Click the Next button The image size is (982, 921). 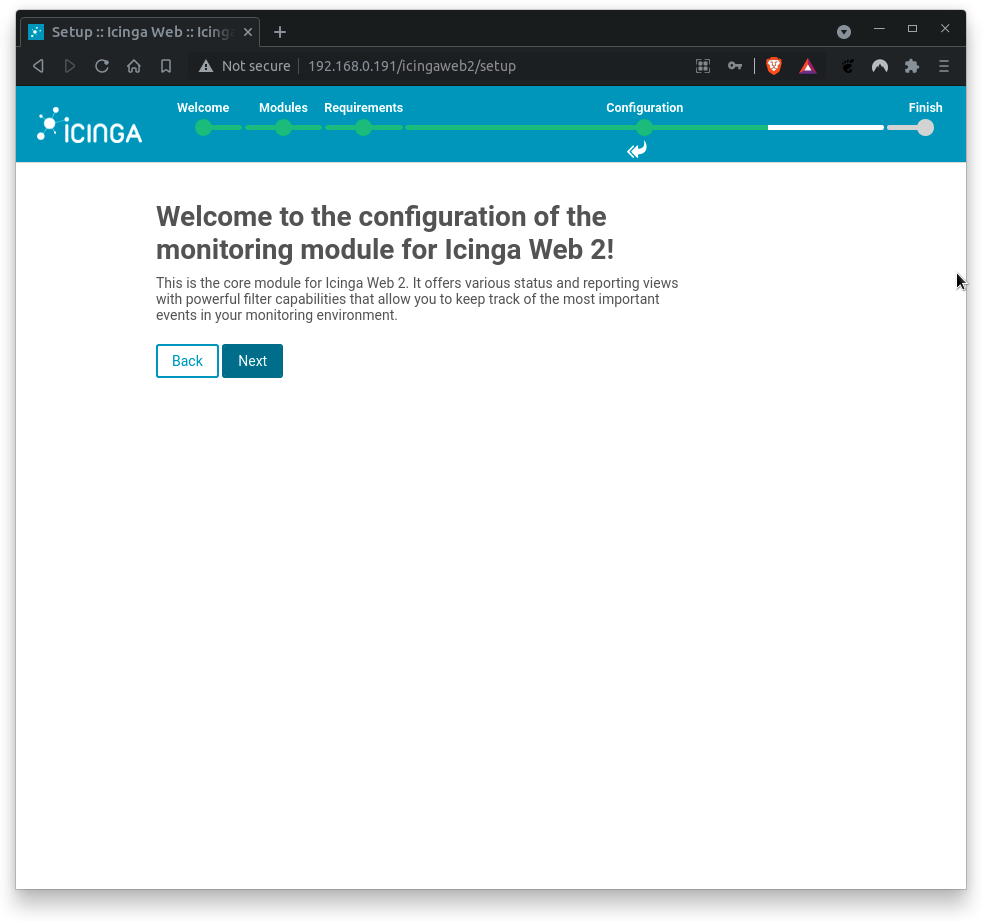coord(252,360)
